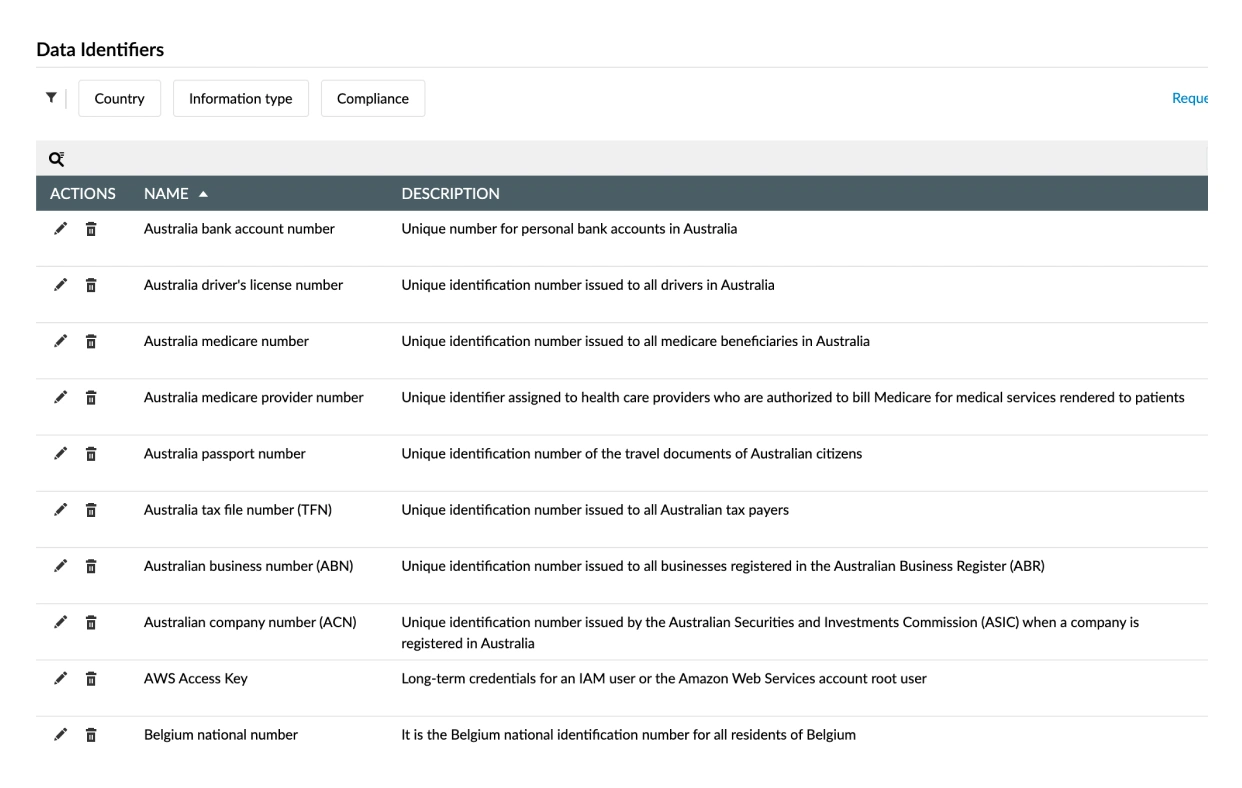
Task: Click the Data Identifiers heading
Action: tap(100, 49)
